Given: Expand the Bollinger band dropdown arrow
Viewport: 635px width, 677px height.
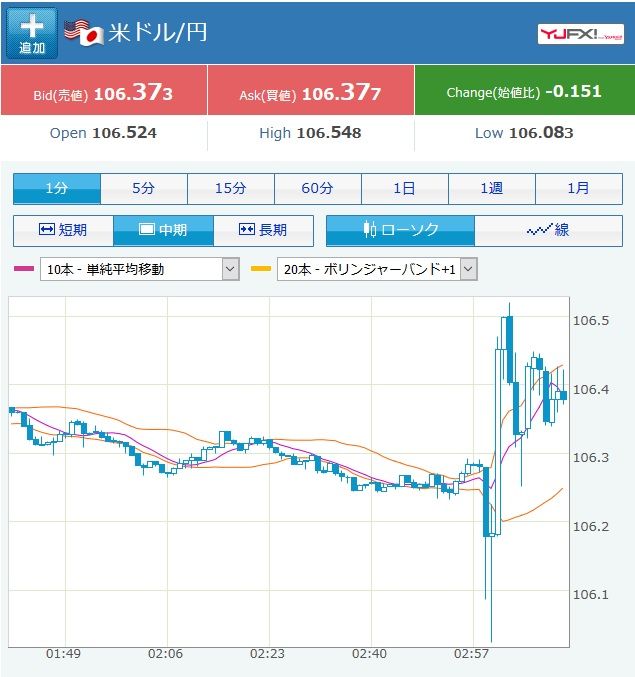Looking at the screenshot, I should coord(468,269).
